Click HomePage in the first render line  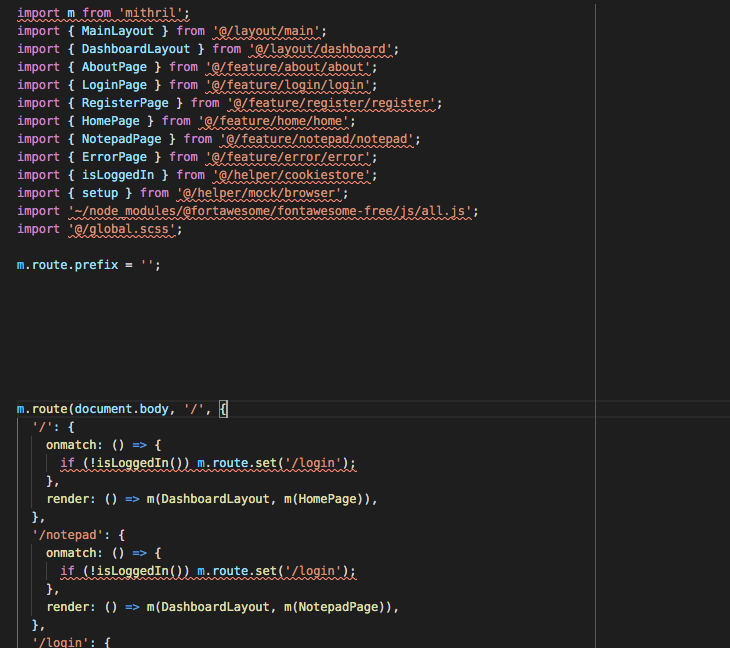tap(327, 499)
